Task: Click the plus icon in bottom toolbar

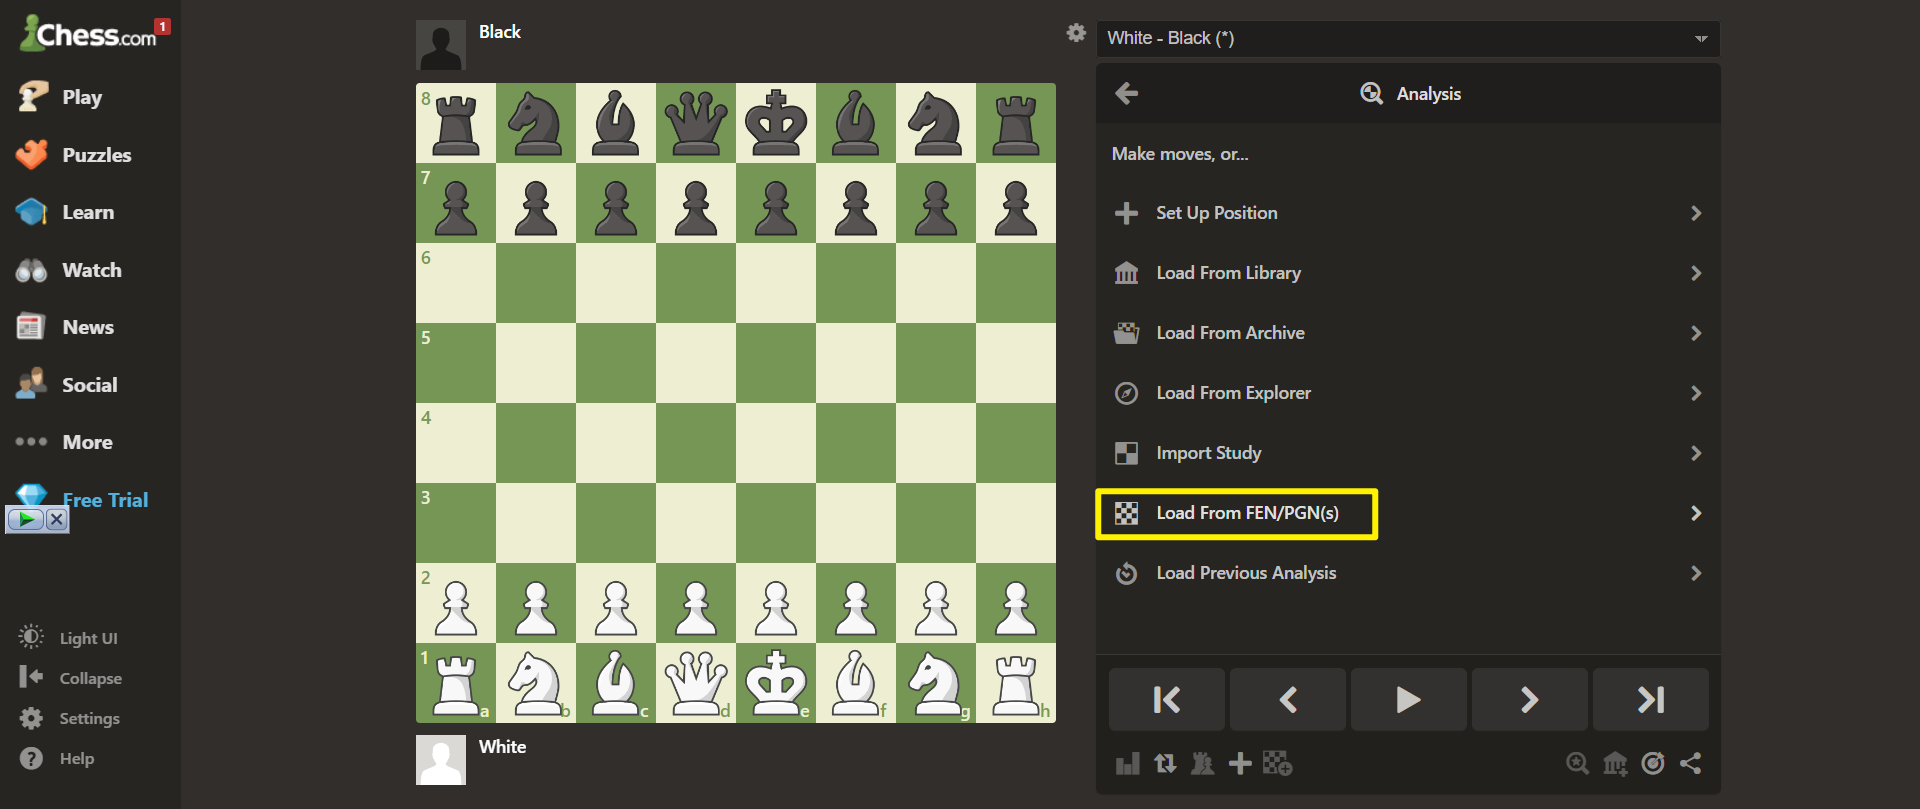Action: click(x=1240, y=764)
